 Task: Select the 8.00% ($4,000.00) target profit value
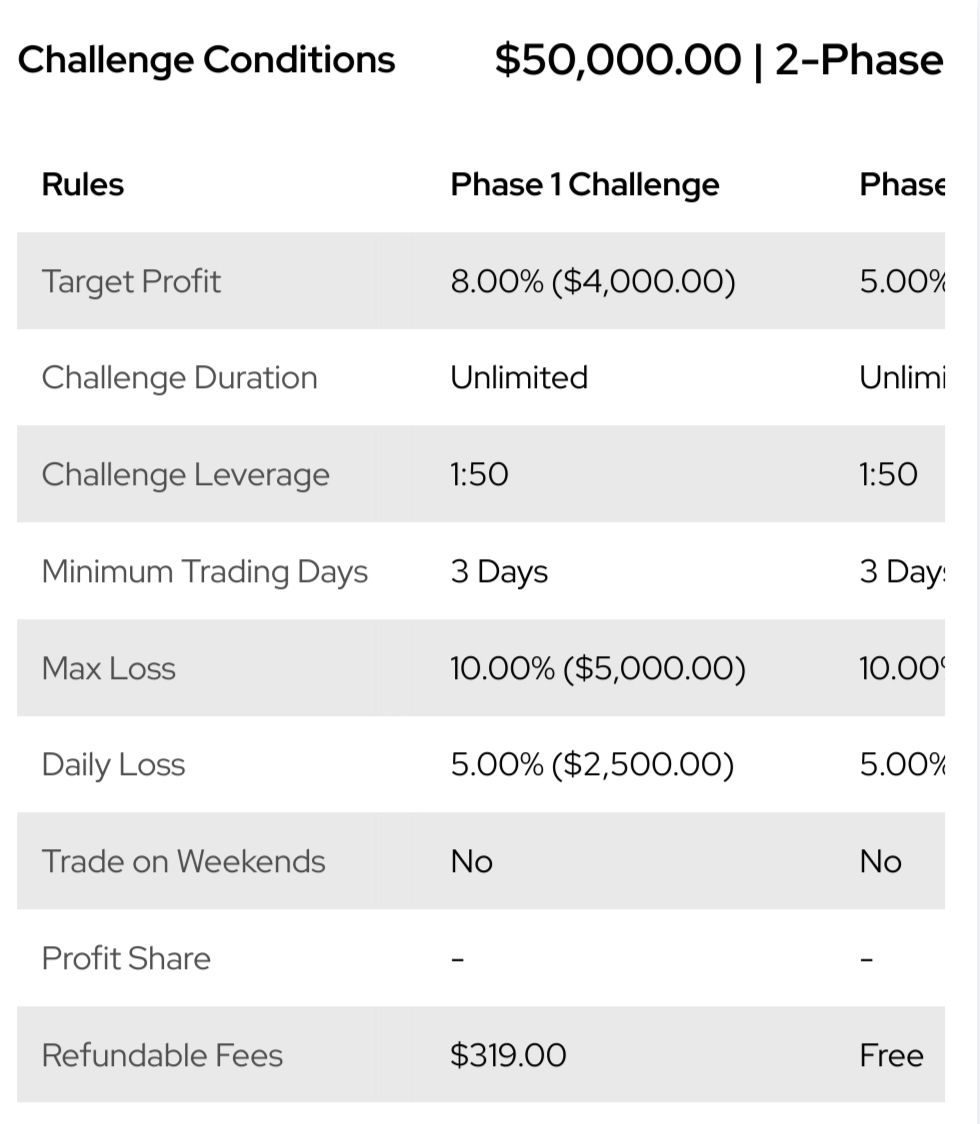pos(592,281)
